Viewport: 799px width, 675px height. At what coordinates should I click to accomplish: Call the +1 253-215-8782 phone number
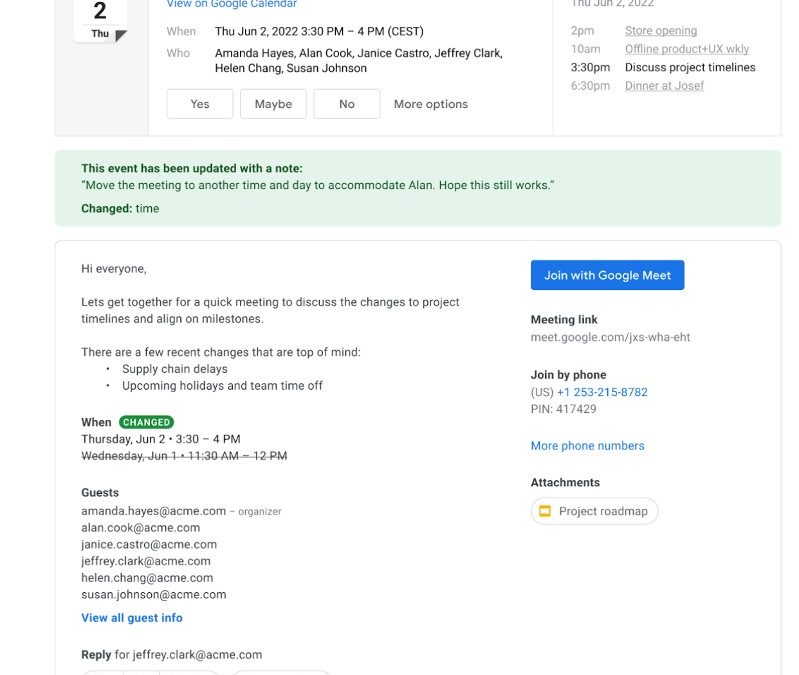[x=602, y=392]
